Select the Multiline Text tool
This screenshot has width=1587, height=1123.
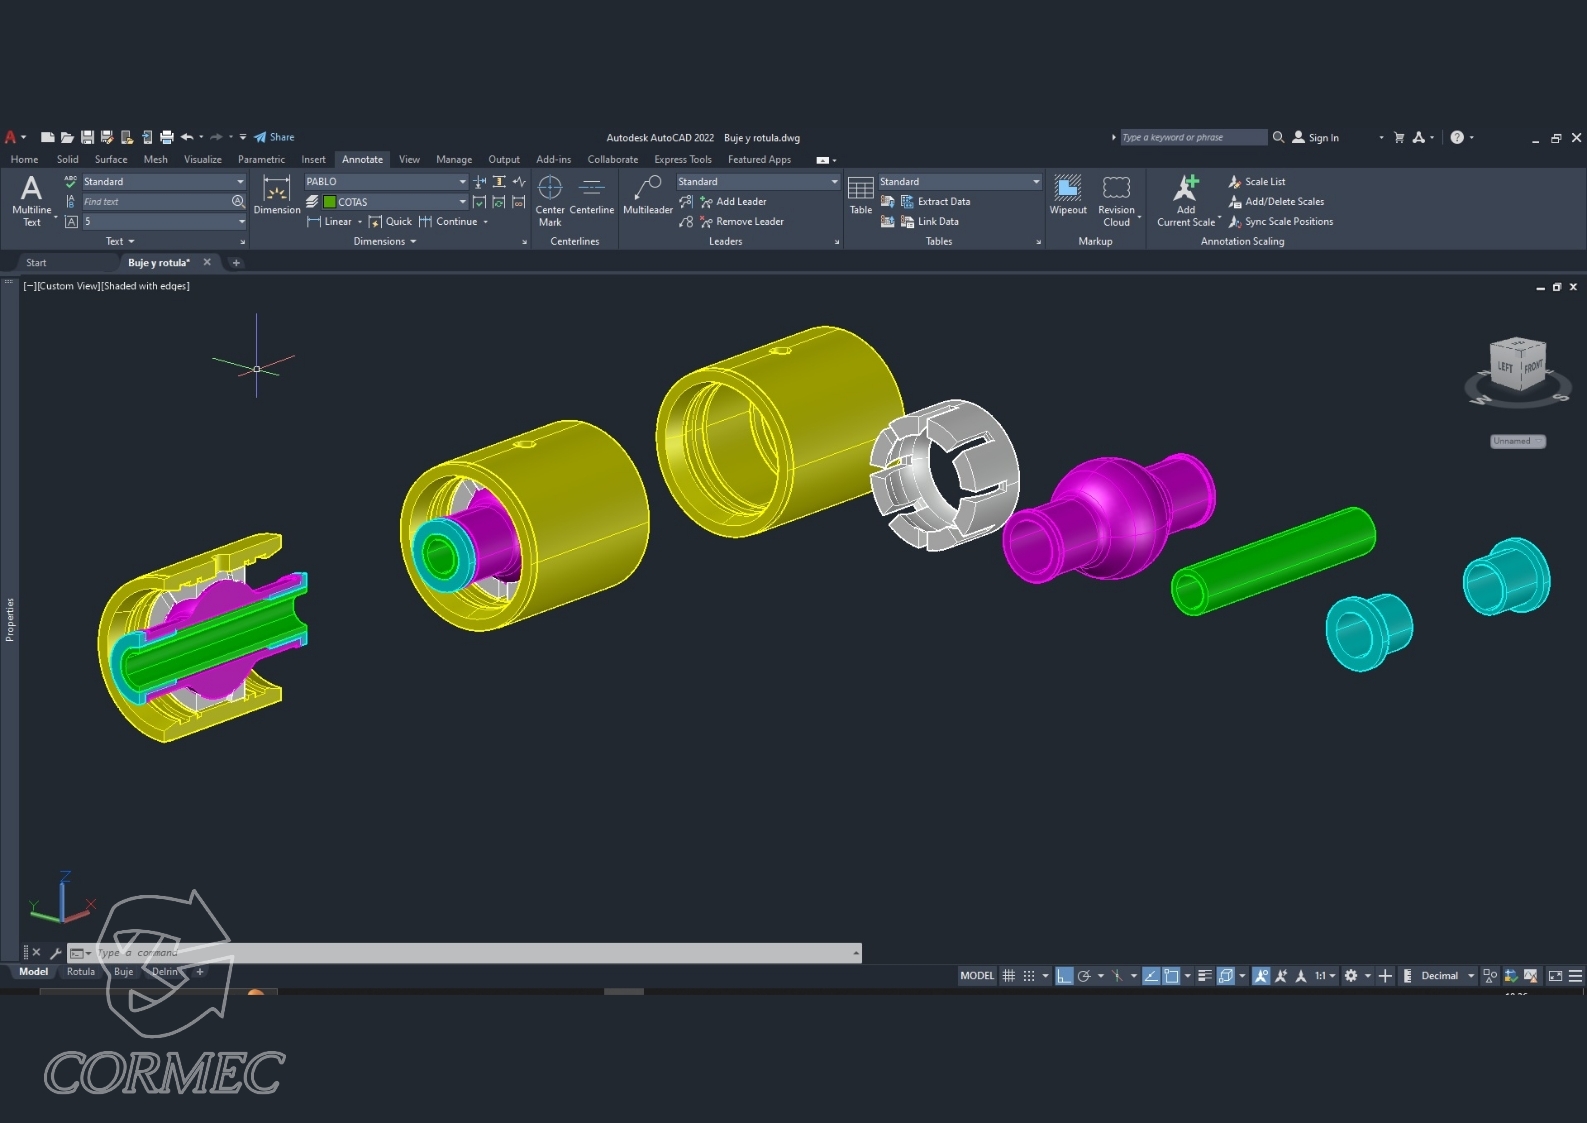[31, 199]
